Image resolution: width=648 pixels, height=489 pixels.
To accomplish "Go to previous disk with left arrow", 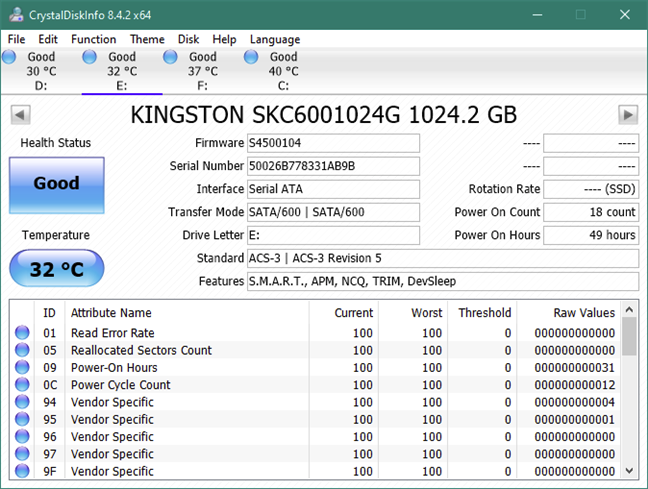I will click(x=20, y=114).
